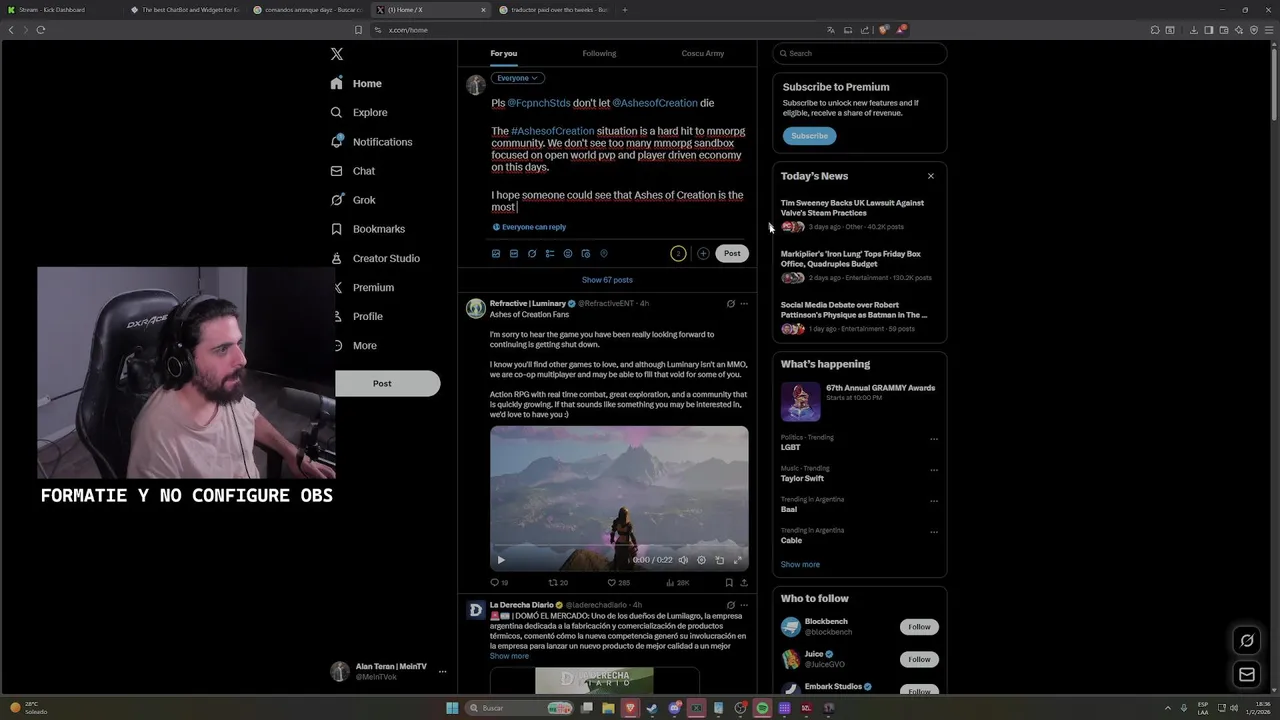The height and width of the screenshot is (720, 1280).
Task: Switch to the Following tab
Action: click(599, 53)
